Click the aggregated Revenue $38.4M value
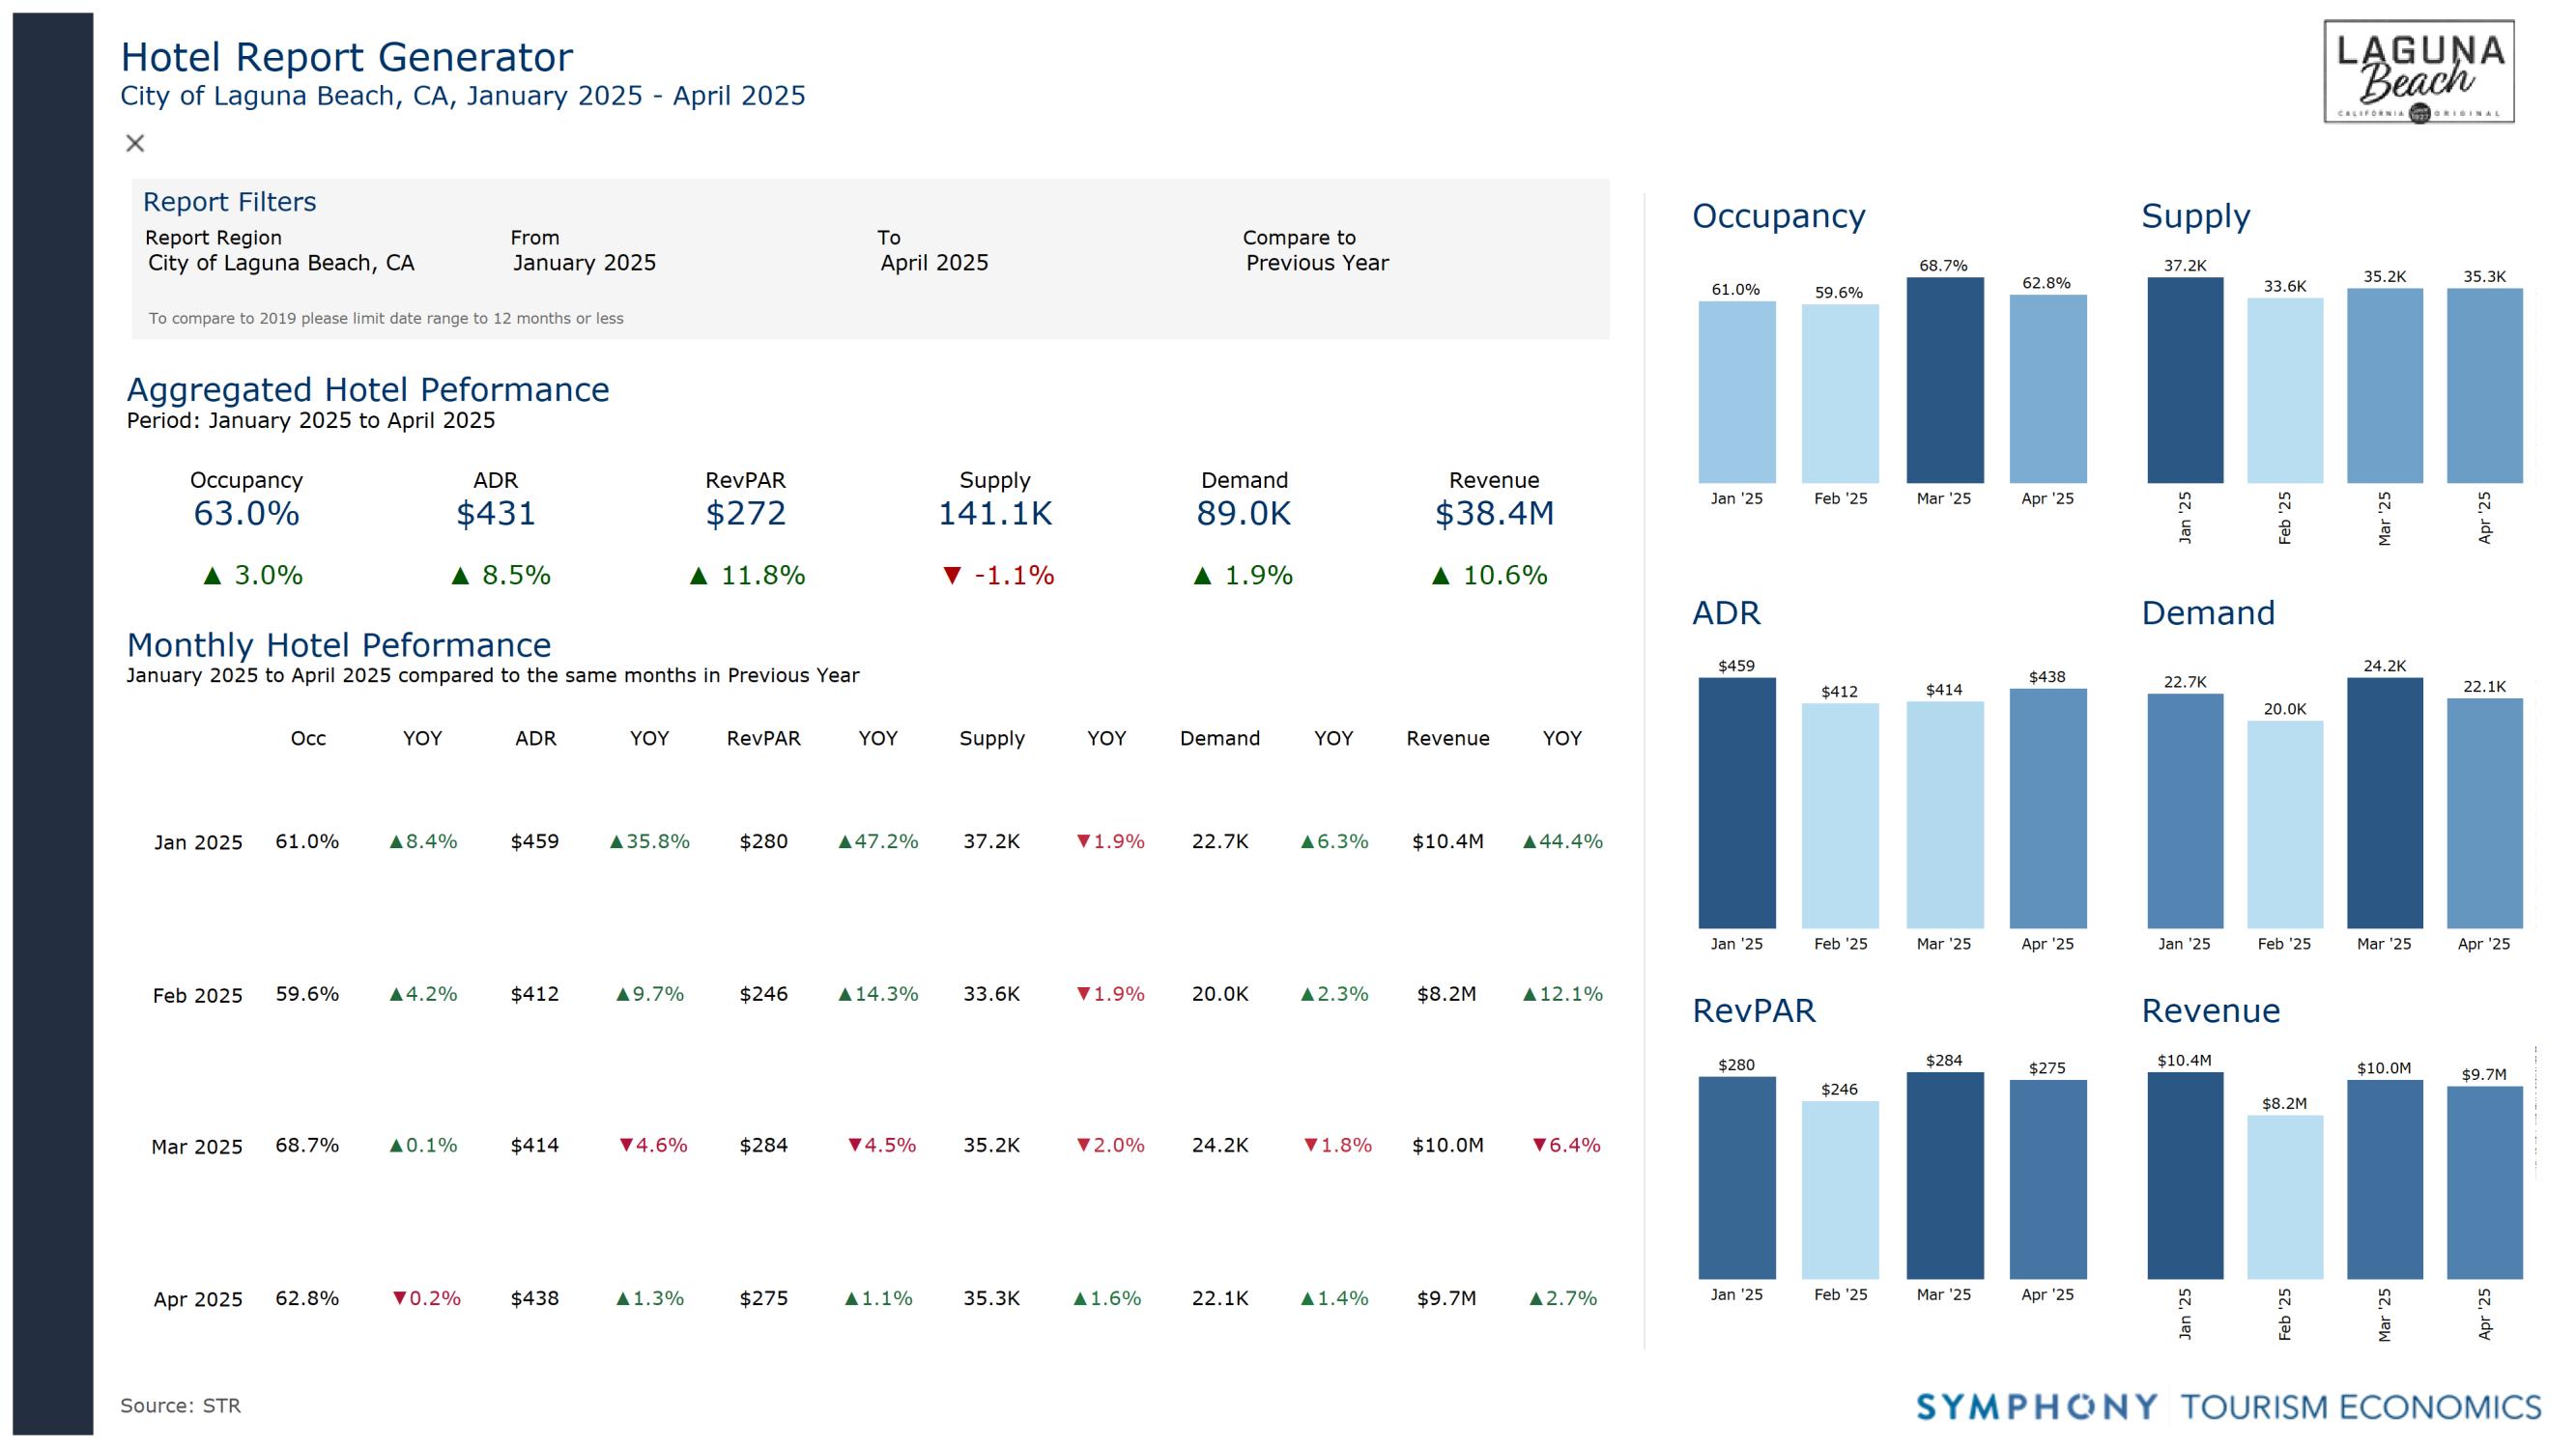Image resolution: width=2576 pixels, height=1448 pixels. pyautogui.click(x=1493, y=514)
